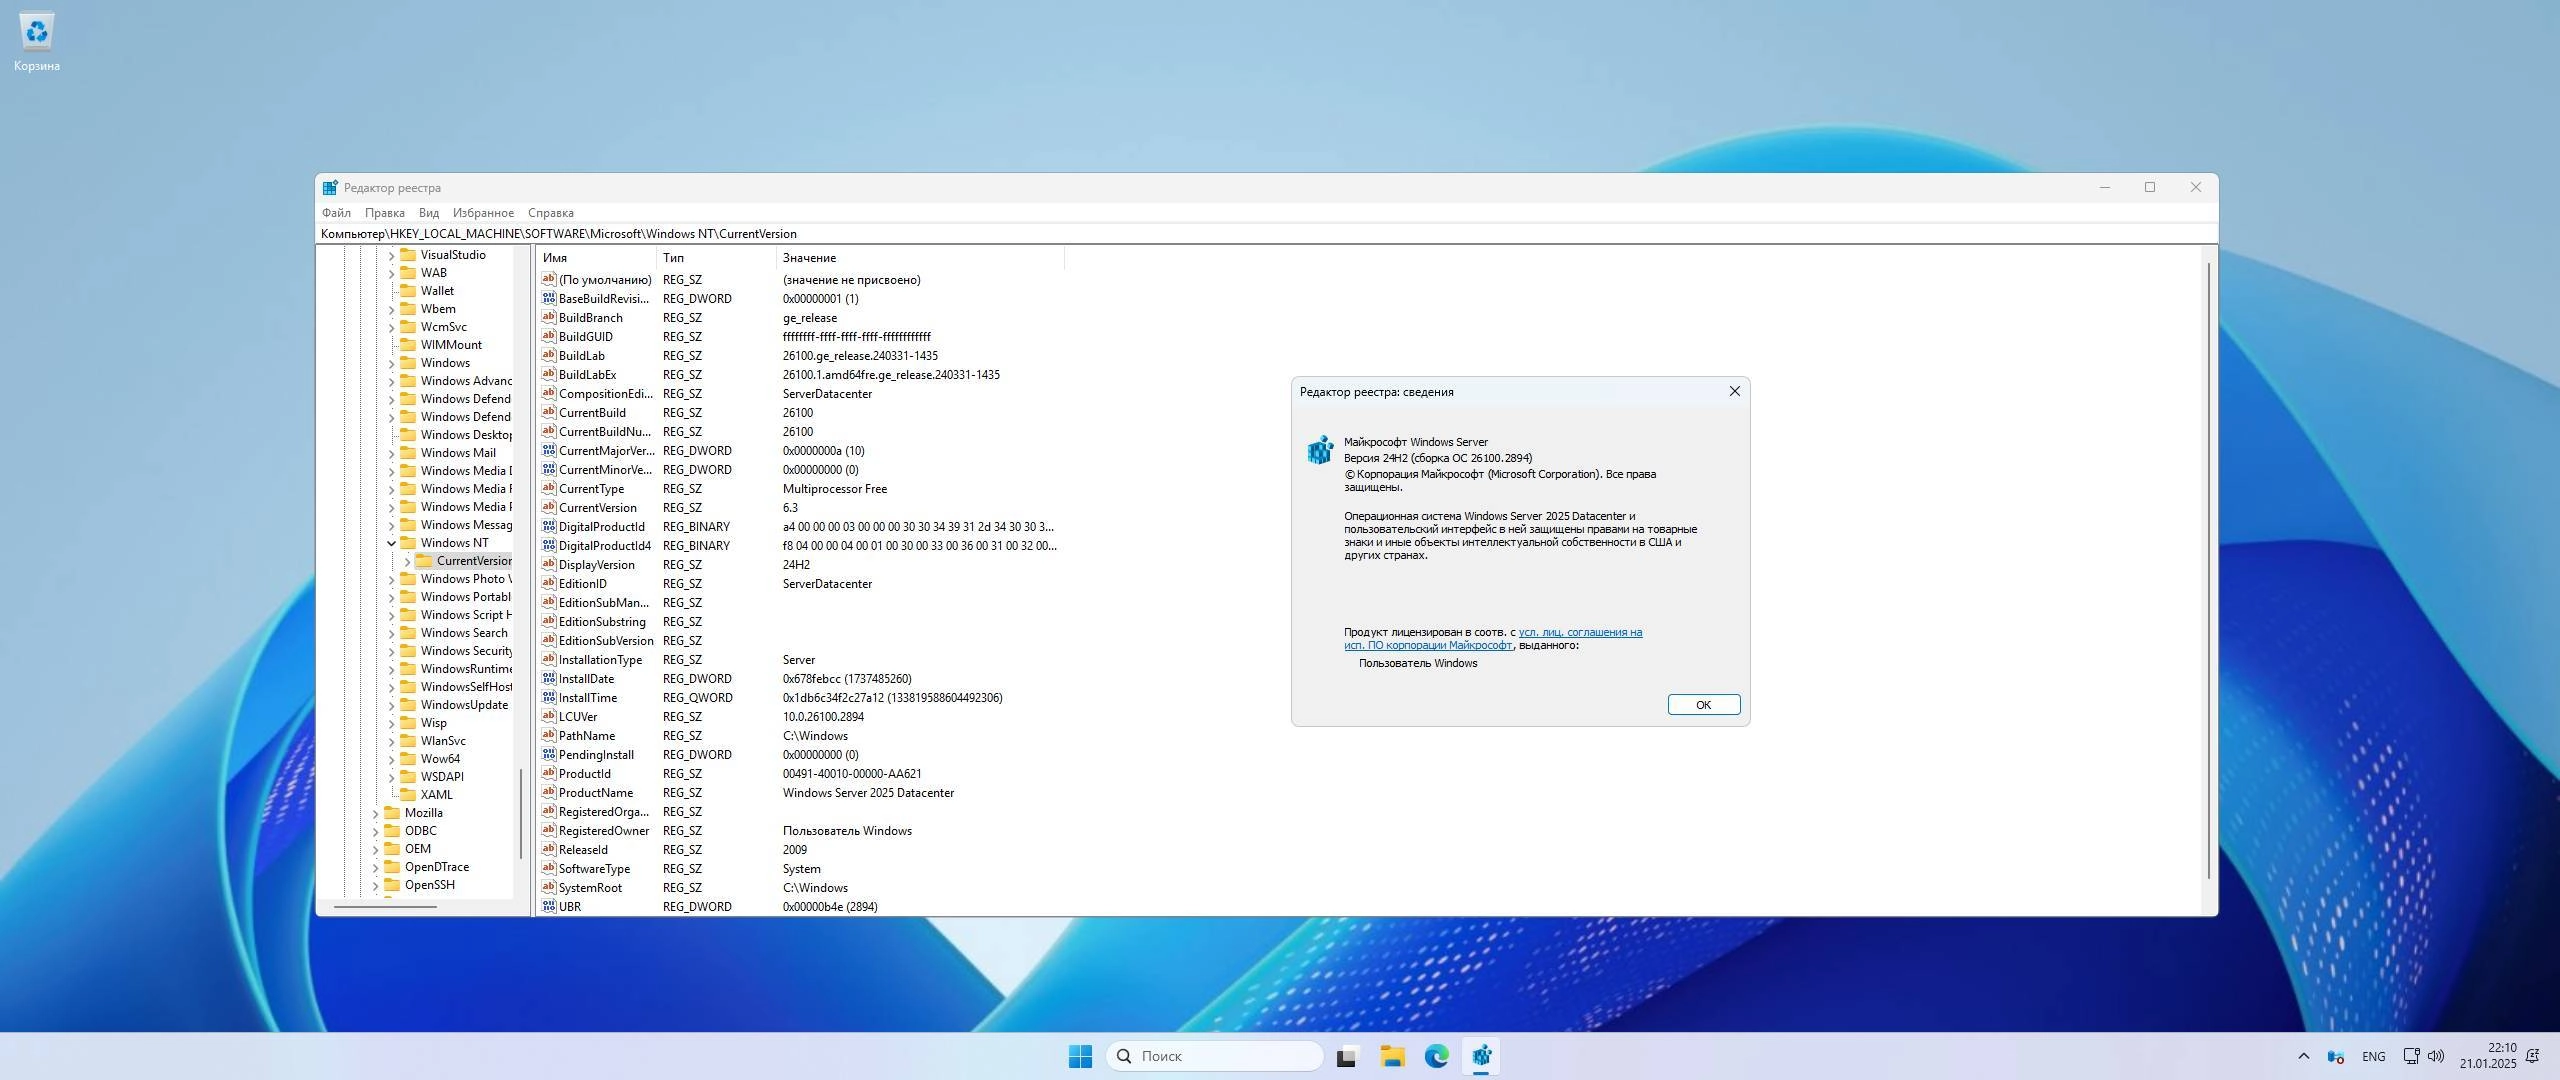Click the ProductName string value icon

(x=548, y=792)
